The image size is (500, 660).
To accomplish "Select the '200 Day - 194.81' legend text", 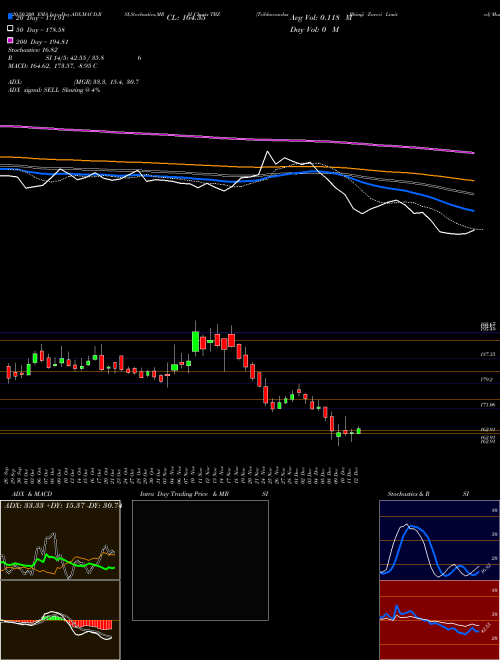I will pos(42,42).
